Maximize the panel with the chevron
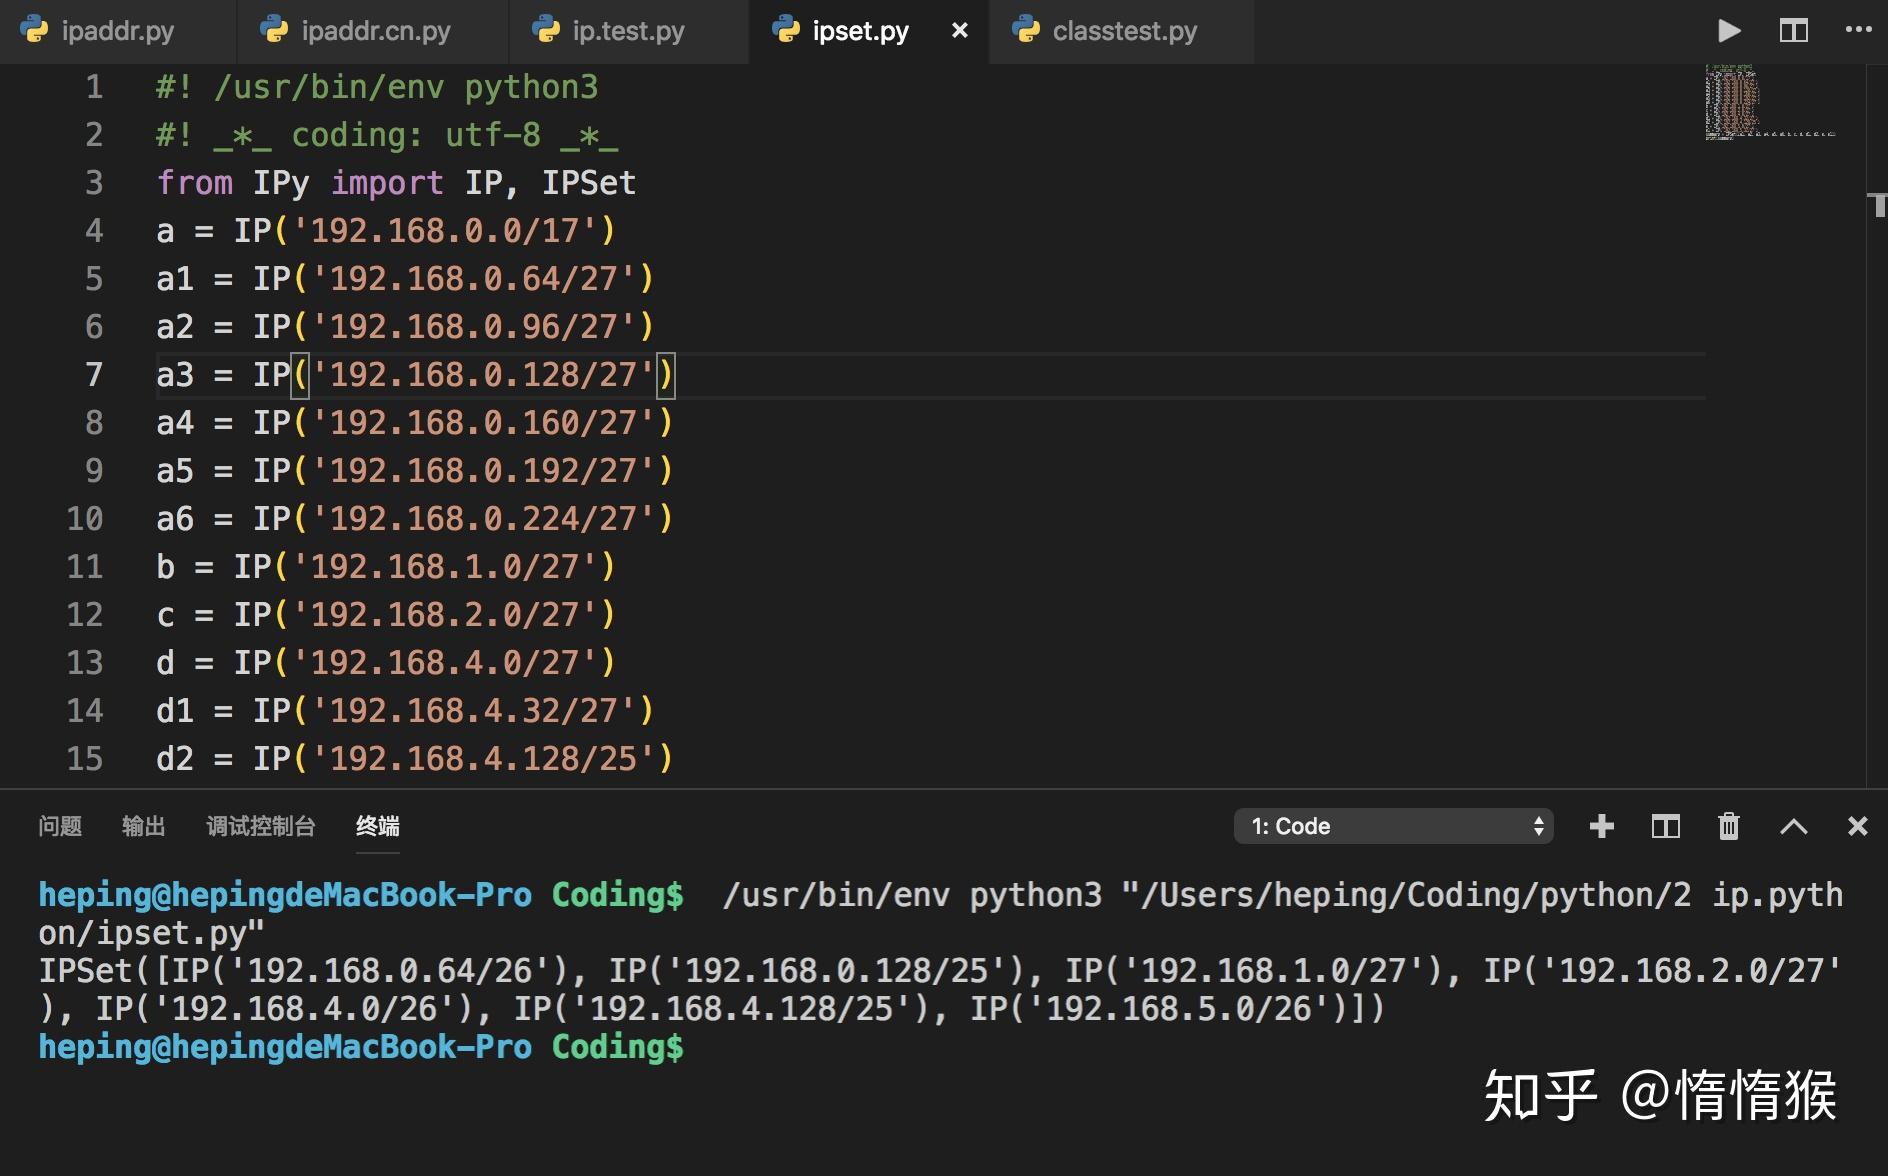Viewport: 1888px width, 1176px height. pos(1795,826)
